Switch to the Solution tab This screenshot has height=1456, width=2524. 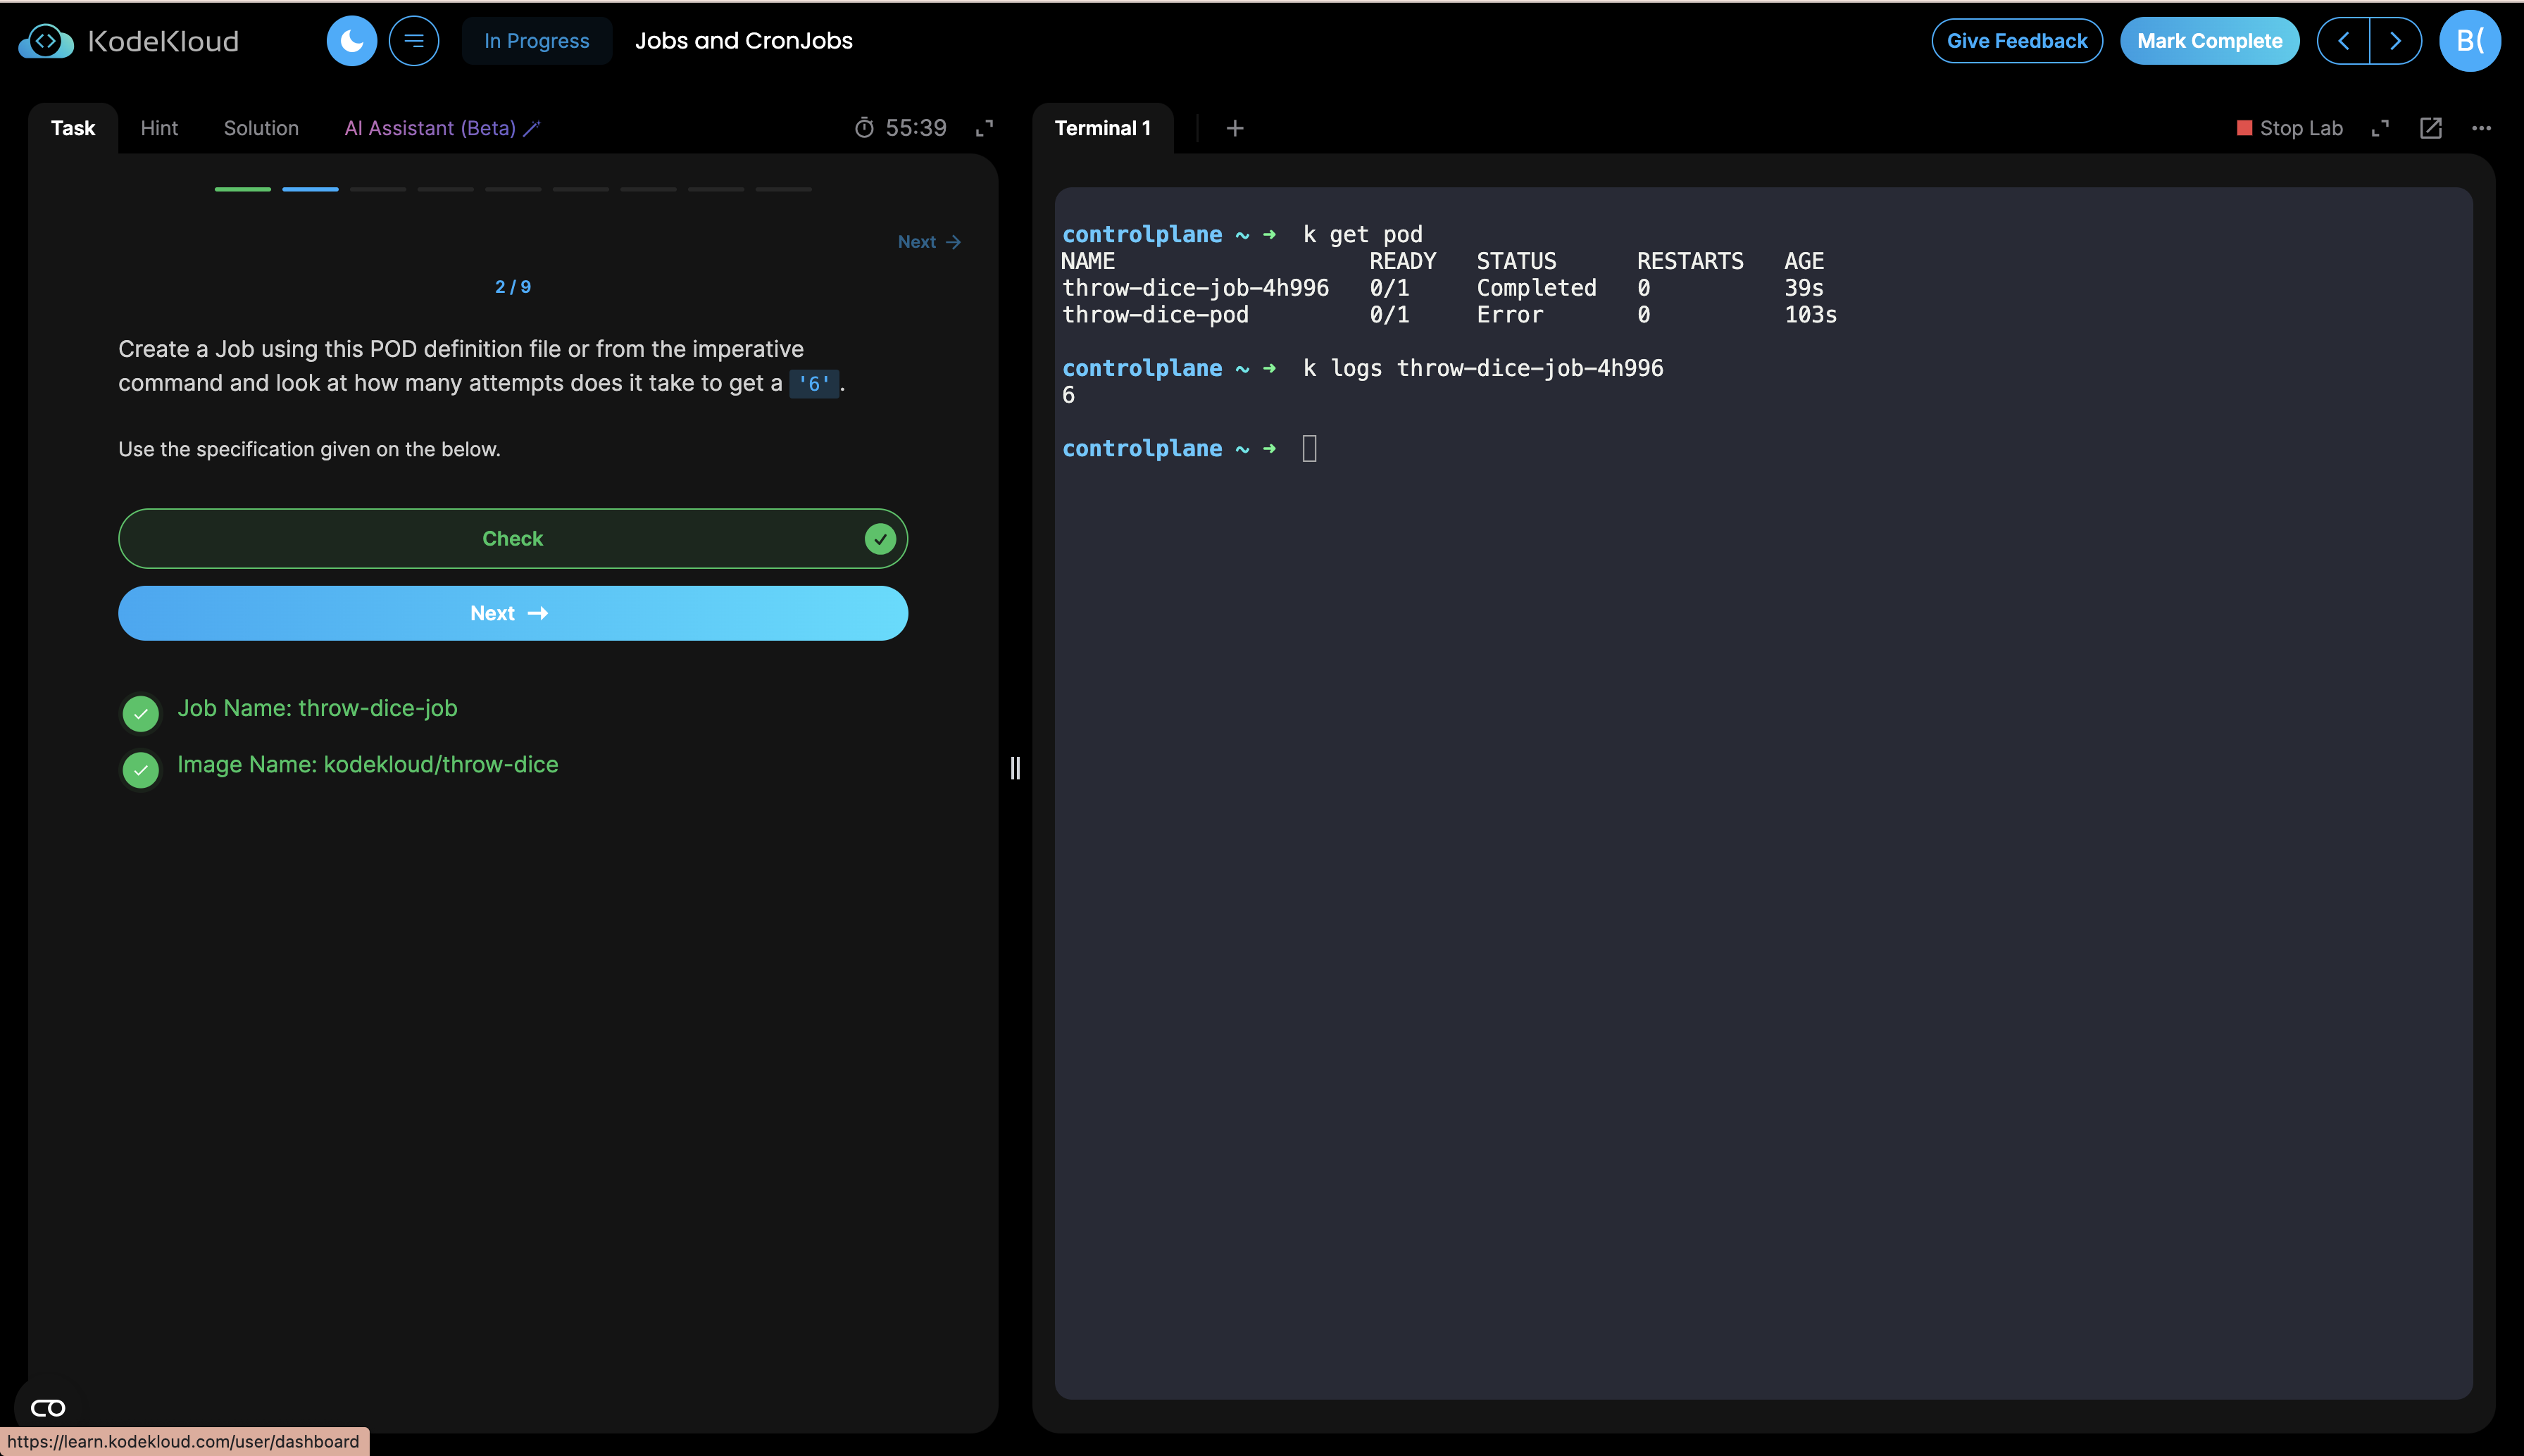click(261, 128)
